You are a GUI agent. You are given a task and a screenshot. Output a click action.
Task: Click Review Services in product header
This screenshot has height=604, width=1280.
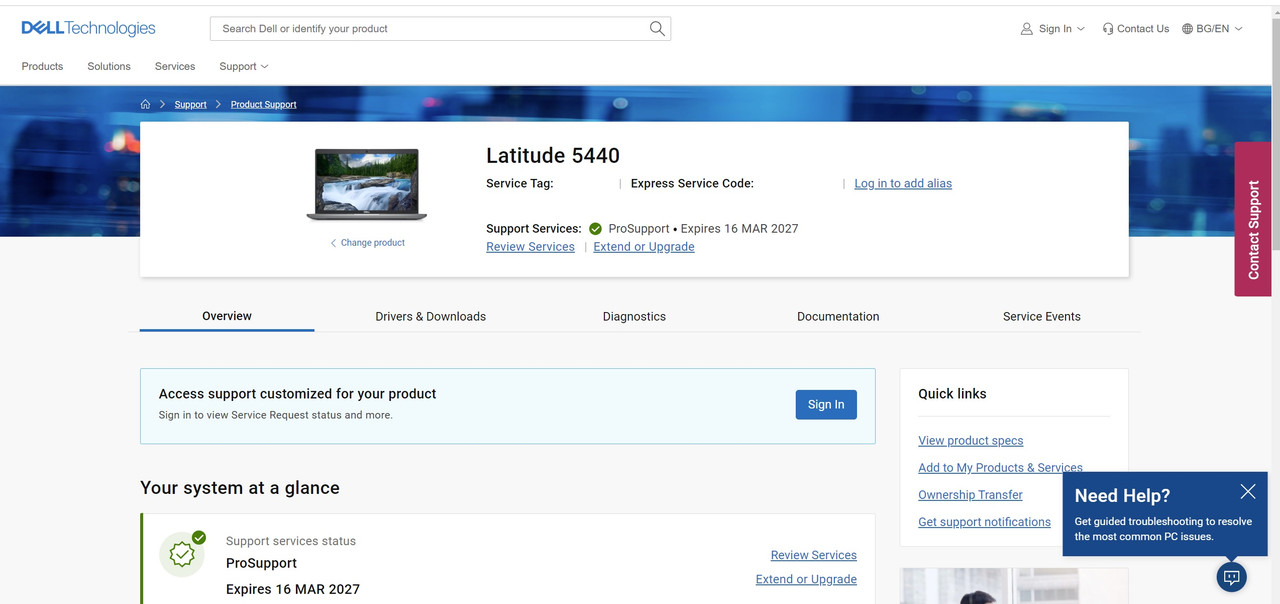(x=530, y=247)
